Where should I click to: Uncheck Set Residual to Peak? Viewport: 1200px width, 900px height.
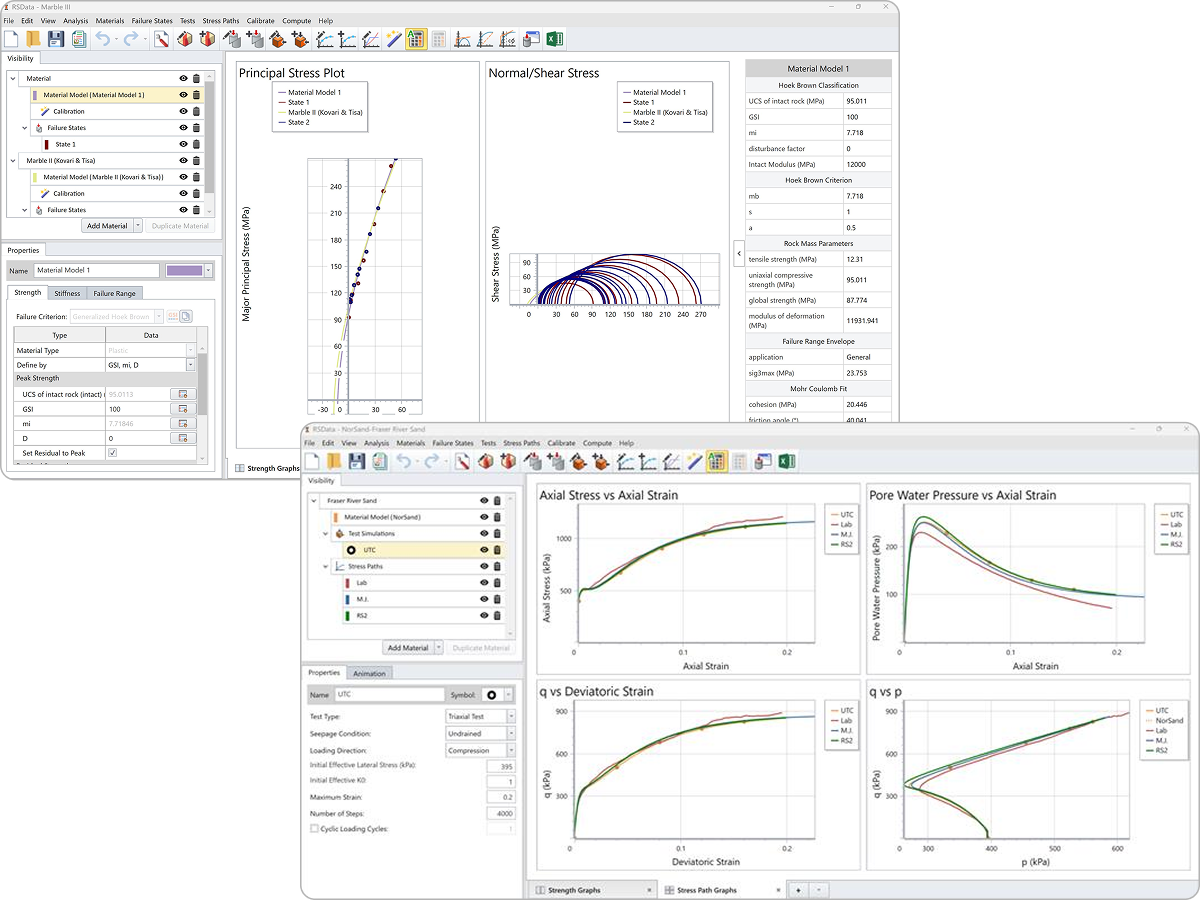[114, 453]
